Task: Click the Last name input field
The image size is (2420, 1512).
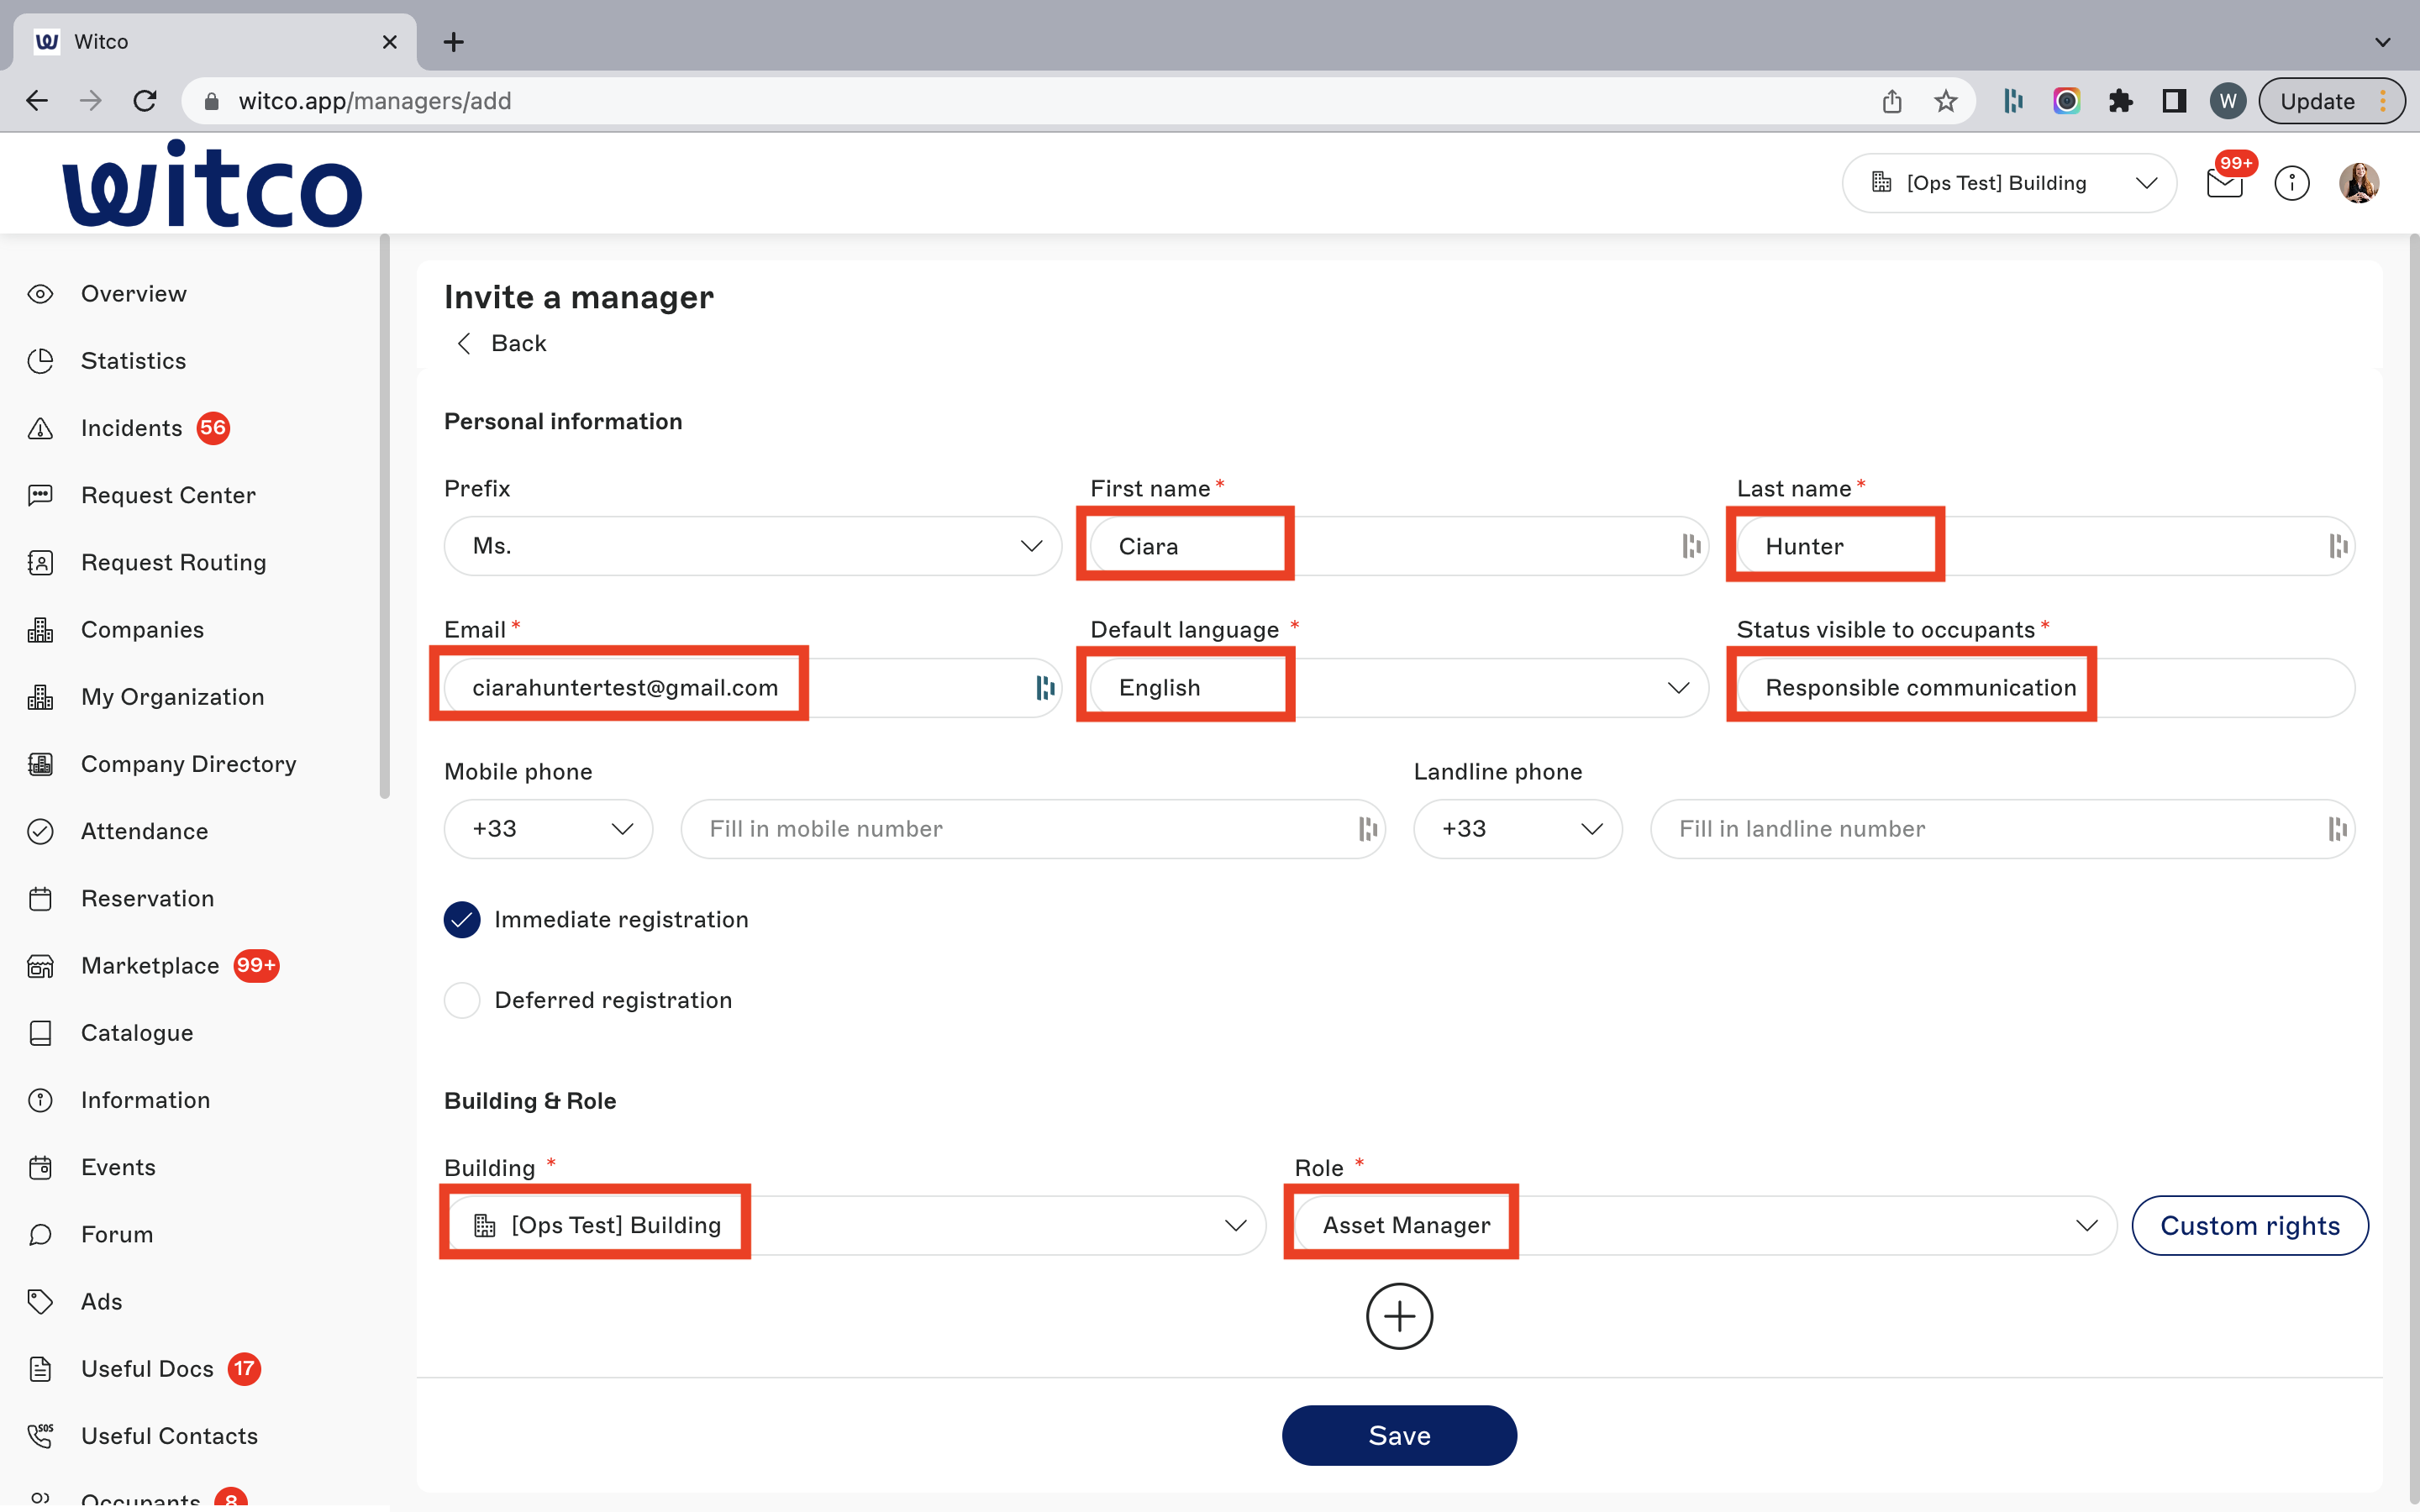Action: pyautogui.click(x=2045, y=546)
